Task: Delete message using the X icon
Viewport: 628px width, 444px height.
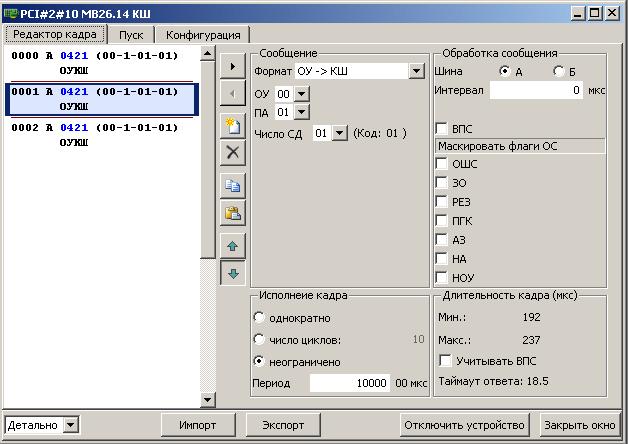Action: pyautogui.click(x=233, y=153)
